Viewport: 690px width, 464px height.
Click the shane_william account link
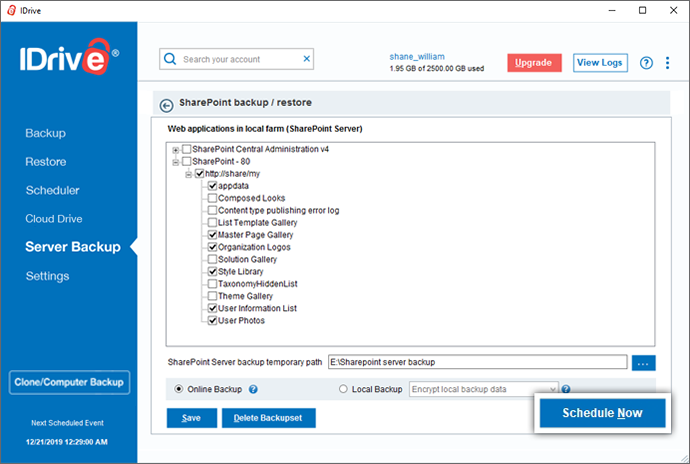(417, 57)
